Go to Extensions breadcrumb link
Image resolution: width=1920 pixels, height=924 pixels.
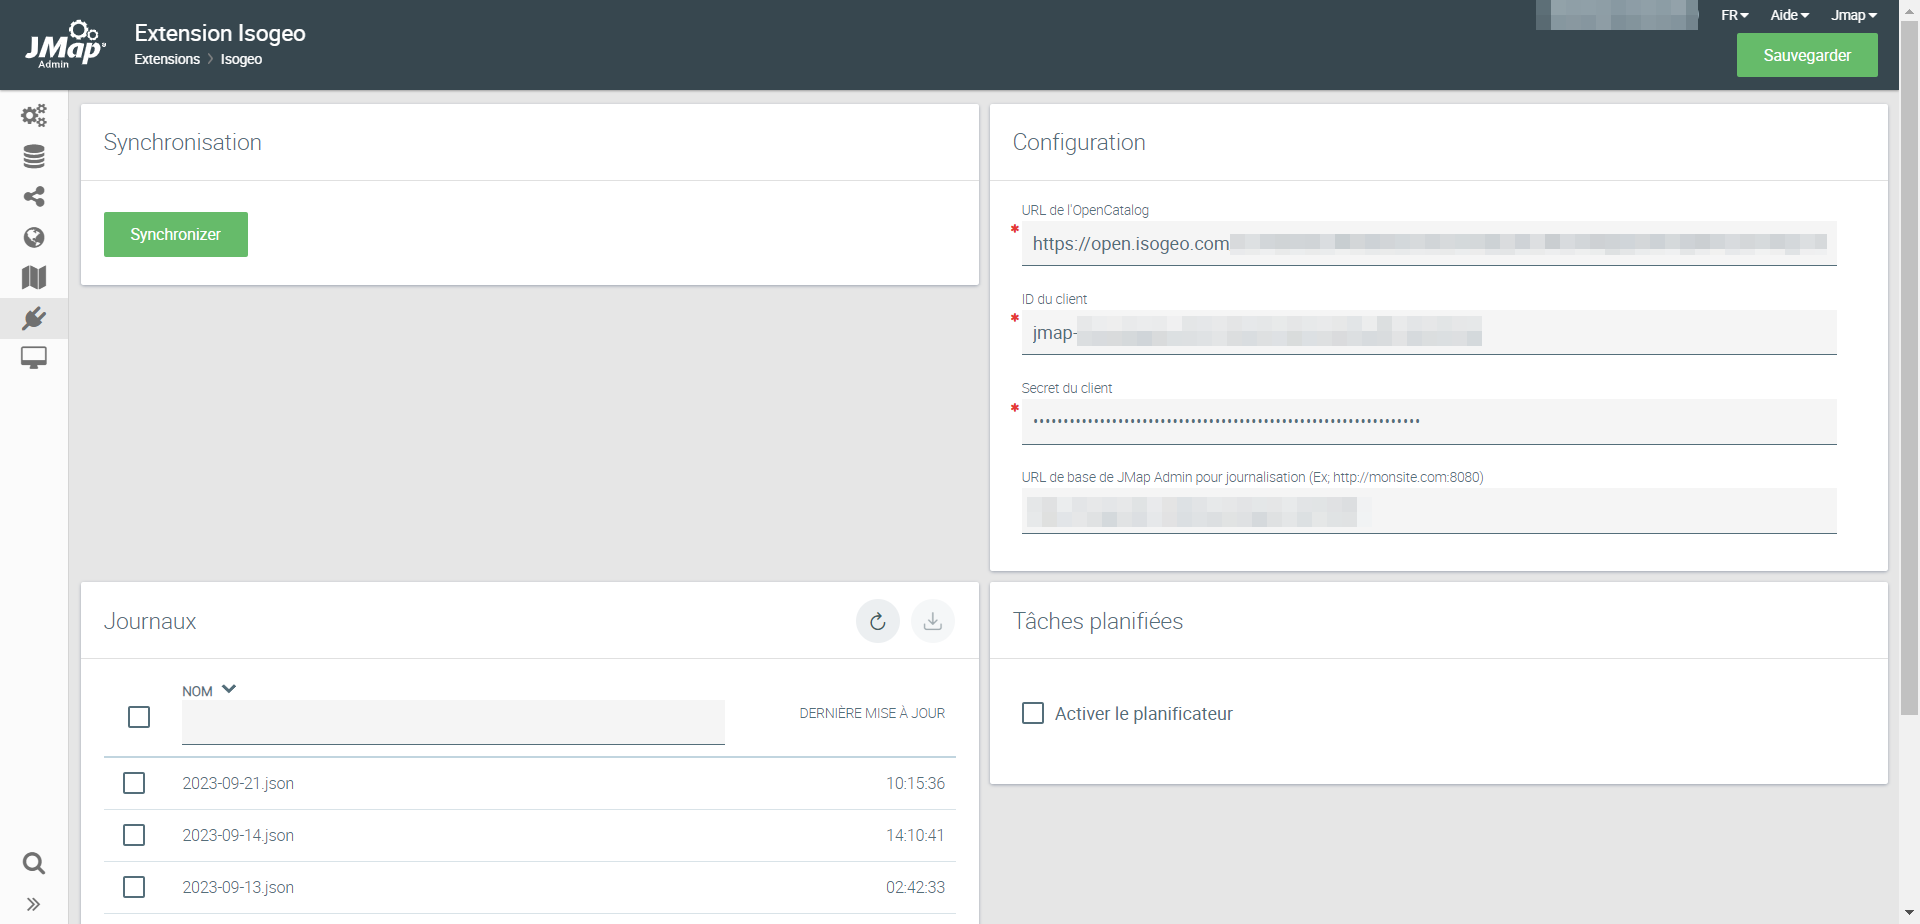pyautogui.click(x=167, y=59)
